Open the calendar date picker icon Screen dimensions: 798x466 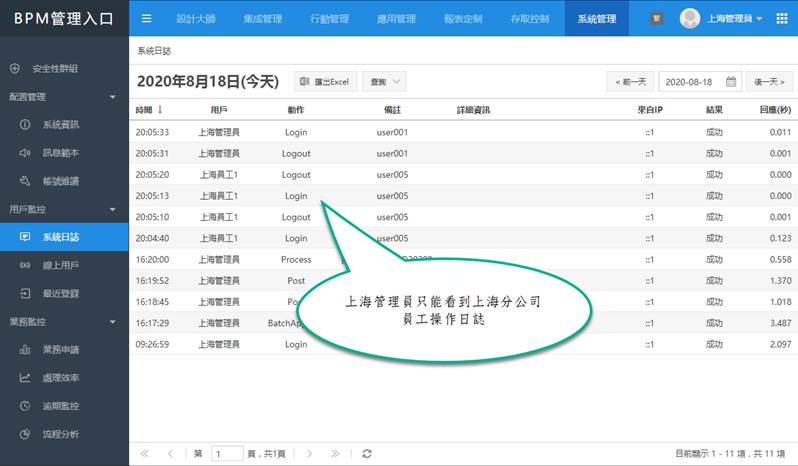pyautogui.click(x=731, y=81)
